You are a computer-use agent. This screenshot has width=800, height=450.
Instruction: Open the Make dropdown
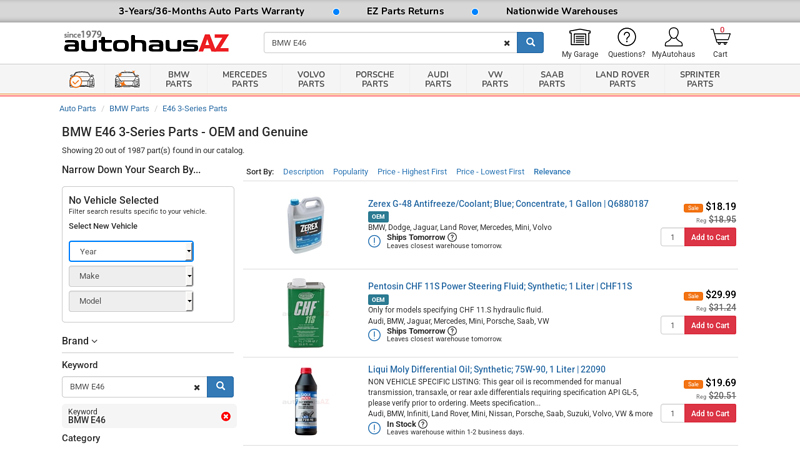[x=131, y=276]
